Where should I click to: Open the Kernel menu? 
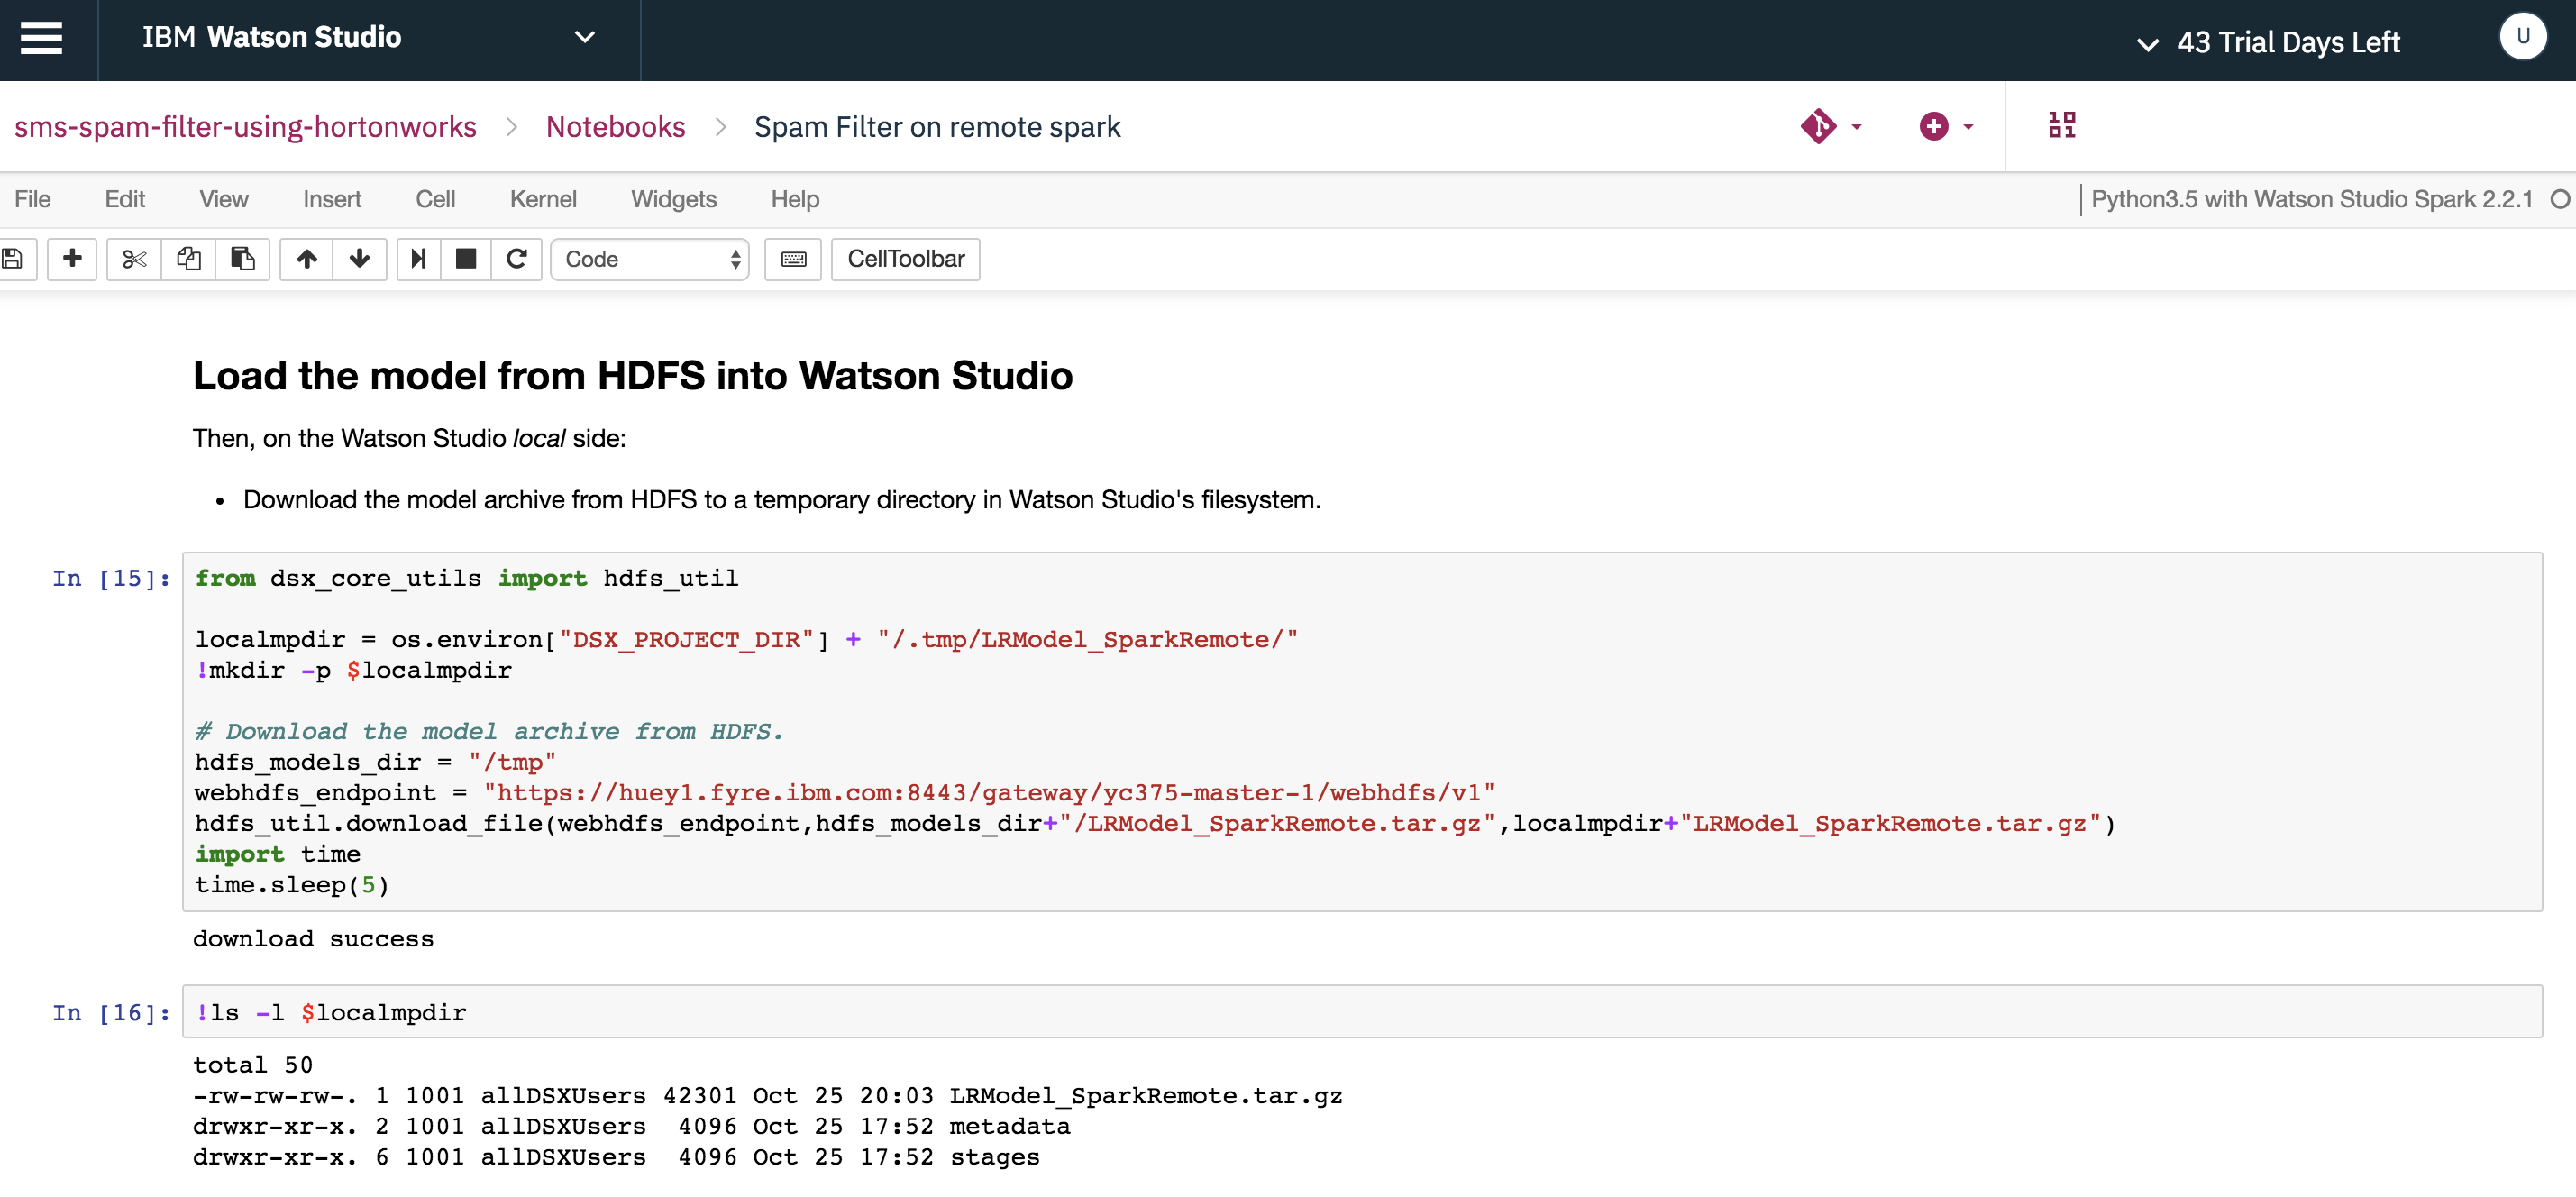[x=542, y=199]
